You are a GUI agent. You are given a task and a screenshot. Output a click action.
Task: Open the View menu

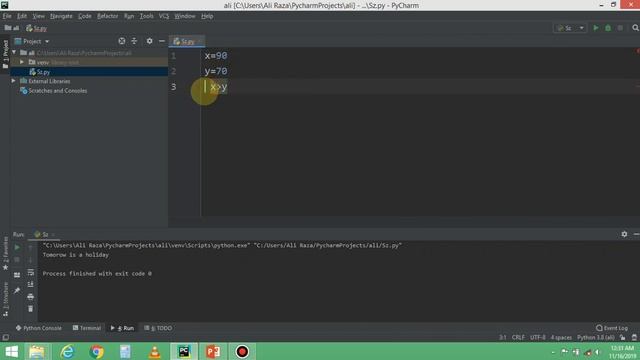[38, 16]
